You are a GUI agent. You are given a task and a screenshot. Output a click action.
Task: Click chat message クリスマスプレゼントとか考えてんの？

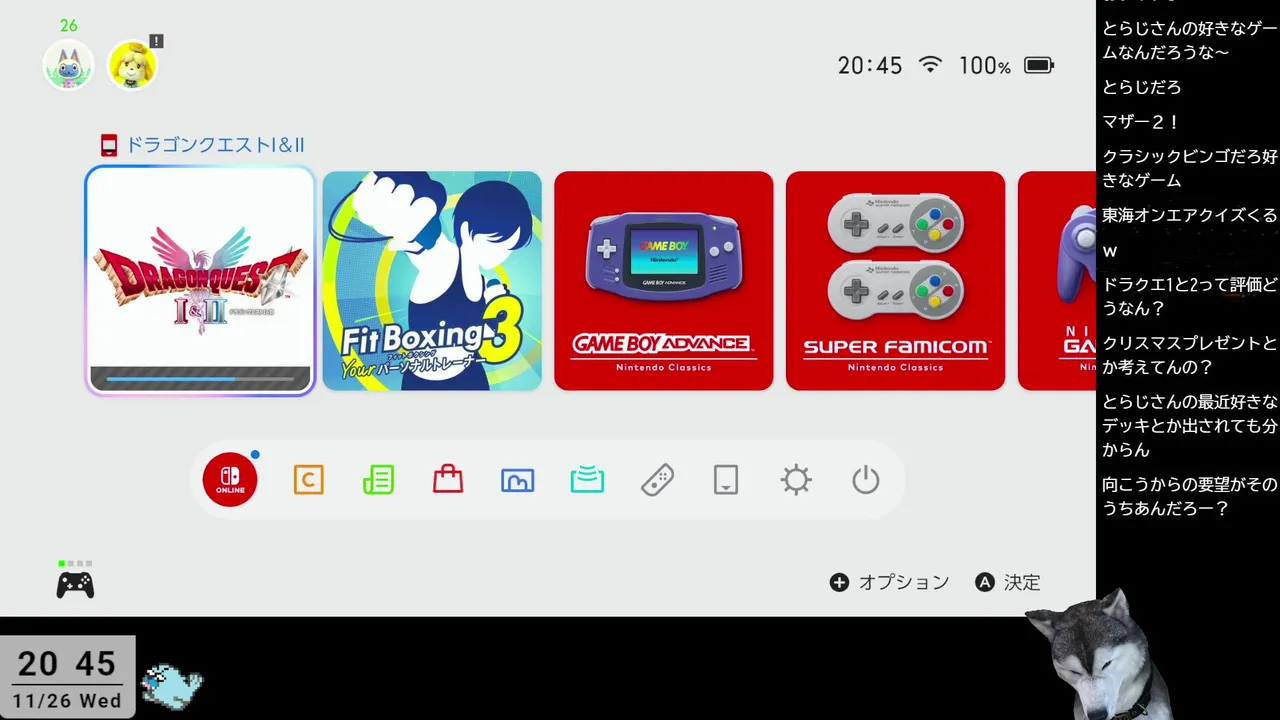point(1190,355)
